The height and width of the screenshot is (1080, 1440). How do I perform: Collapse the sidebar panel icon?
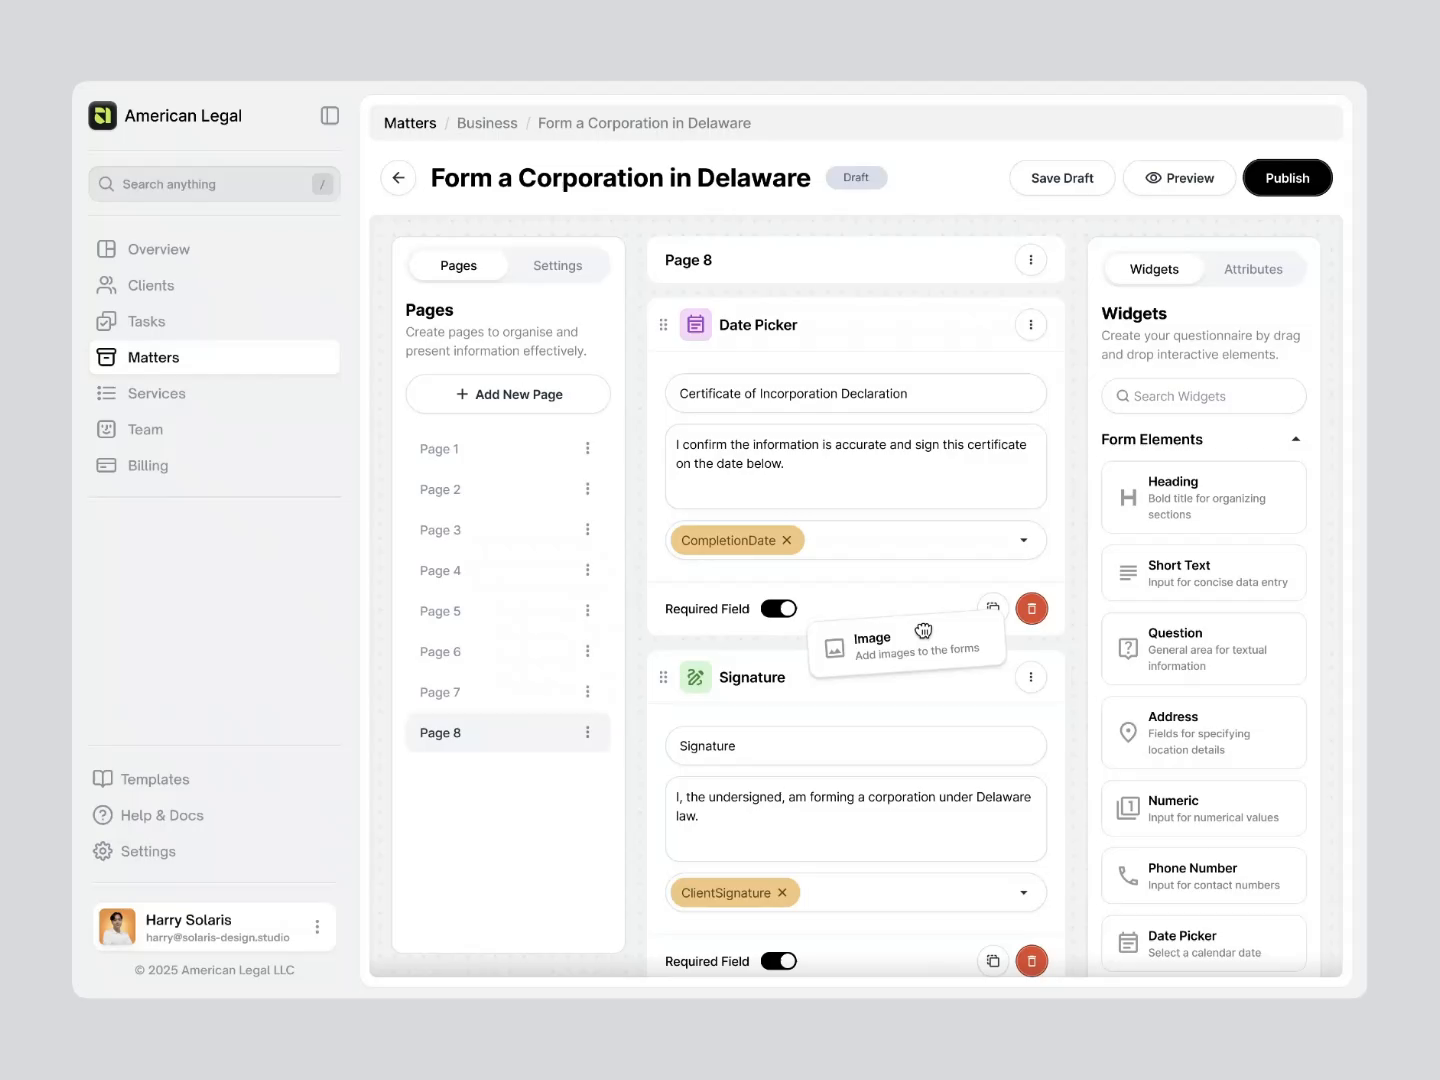(x=330, y=116)
